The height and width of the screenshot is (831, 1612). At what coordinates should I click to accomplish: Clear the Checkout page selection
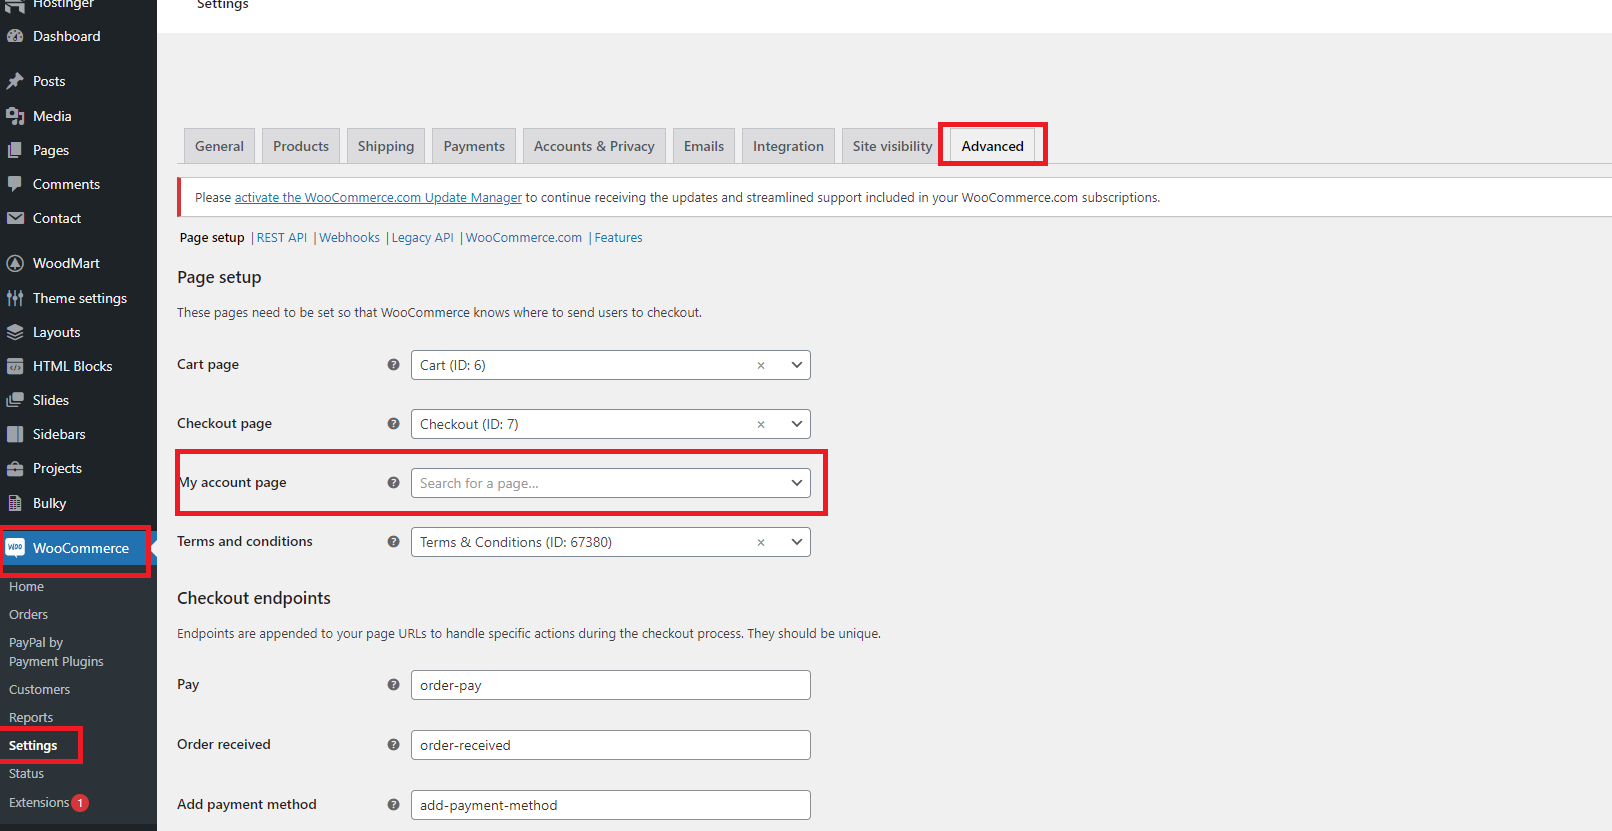761,425
